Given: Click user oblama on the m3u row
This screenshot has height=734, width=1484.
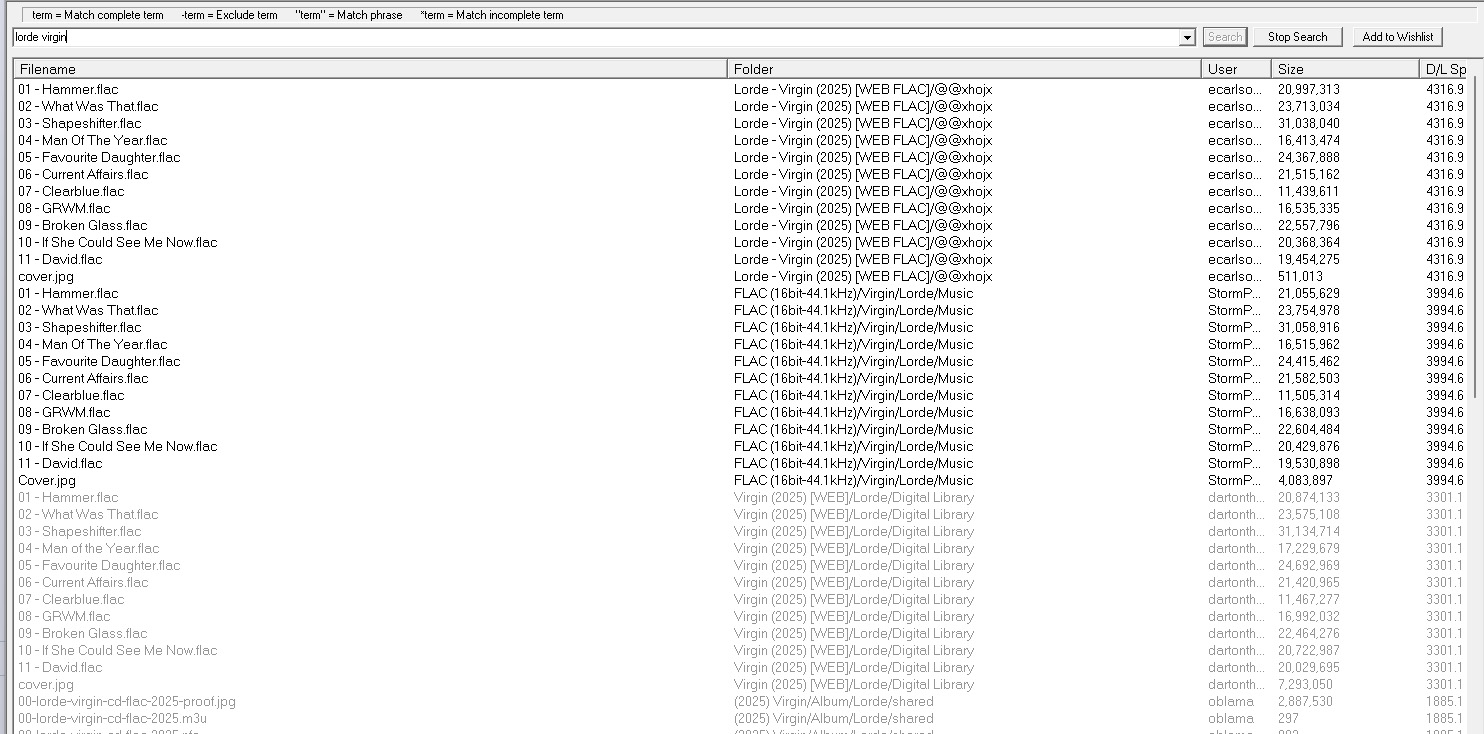Looking at the screenshot, I should [x=1231, y=718].
